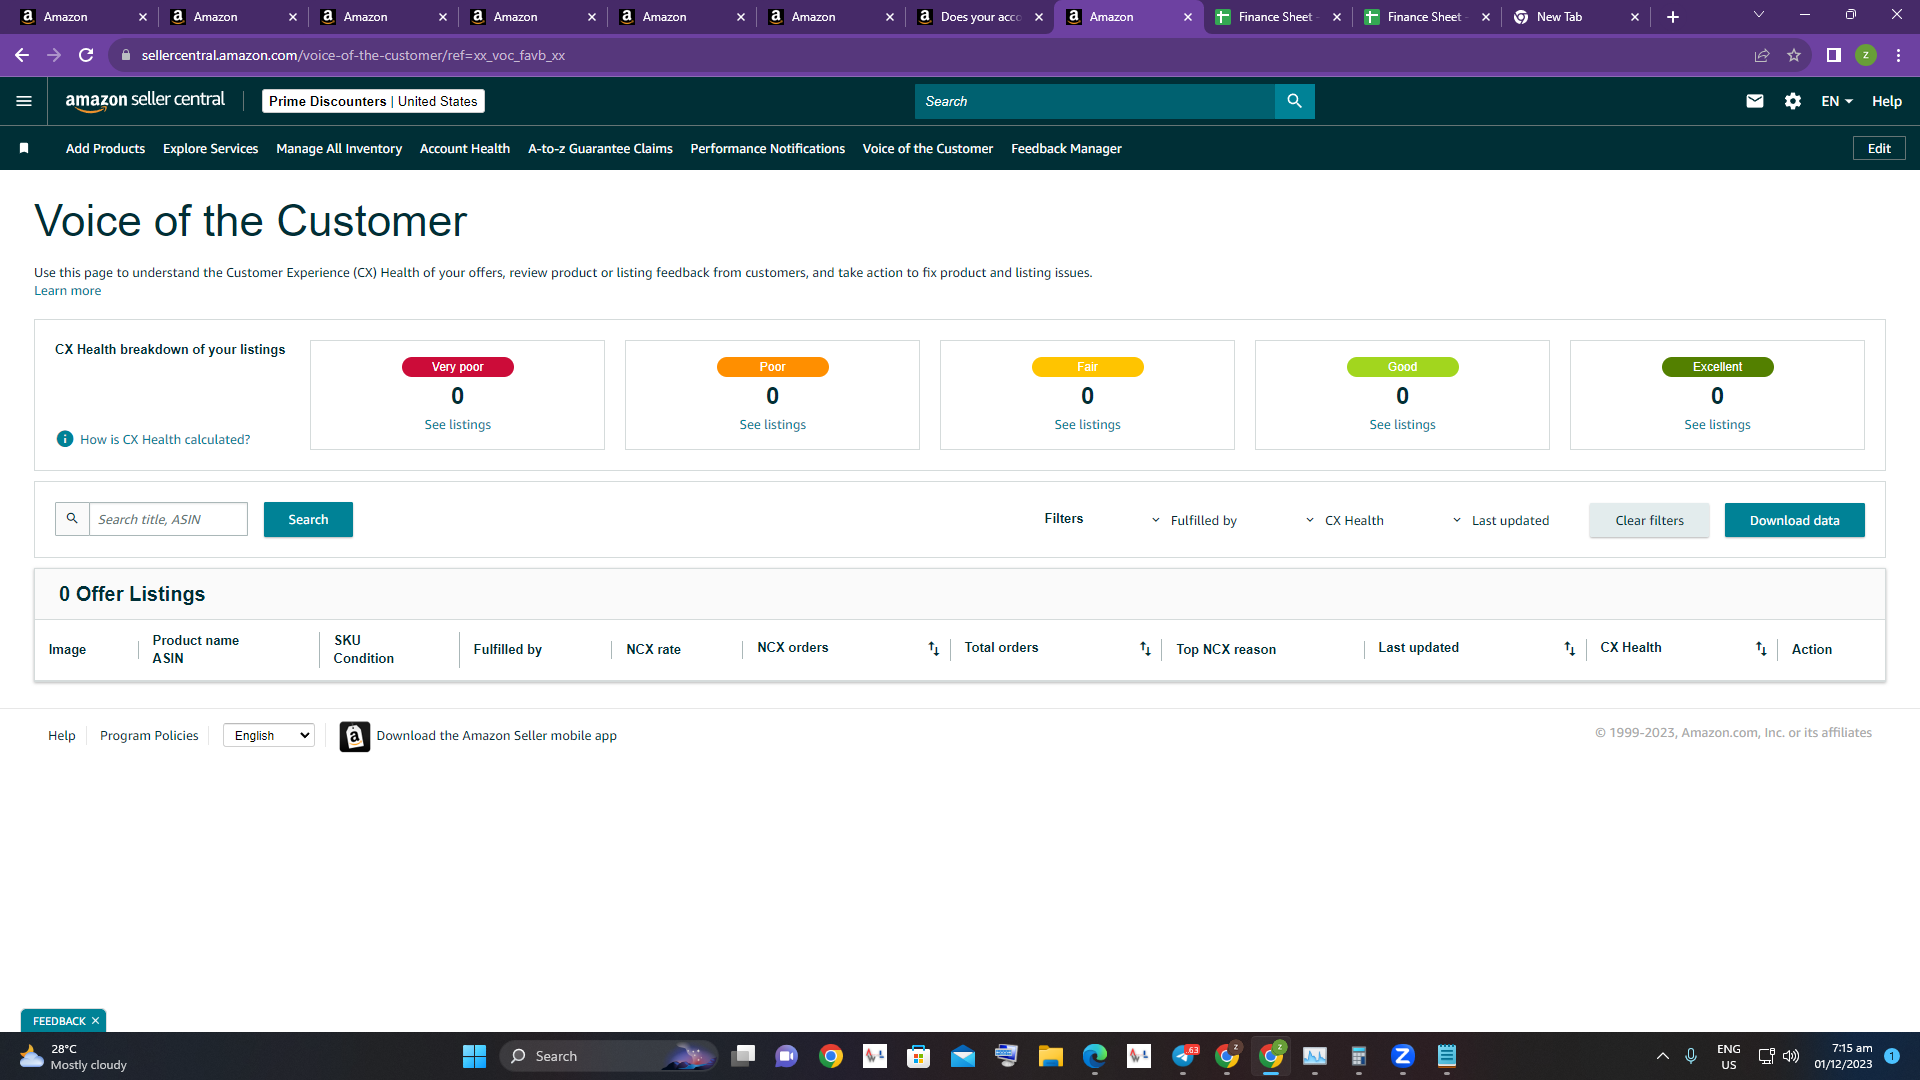Click the blue Search button for listings

pos(308,519)
